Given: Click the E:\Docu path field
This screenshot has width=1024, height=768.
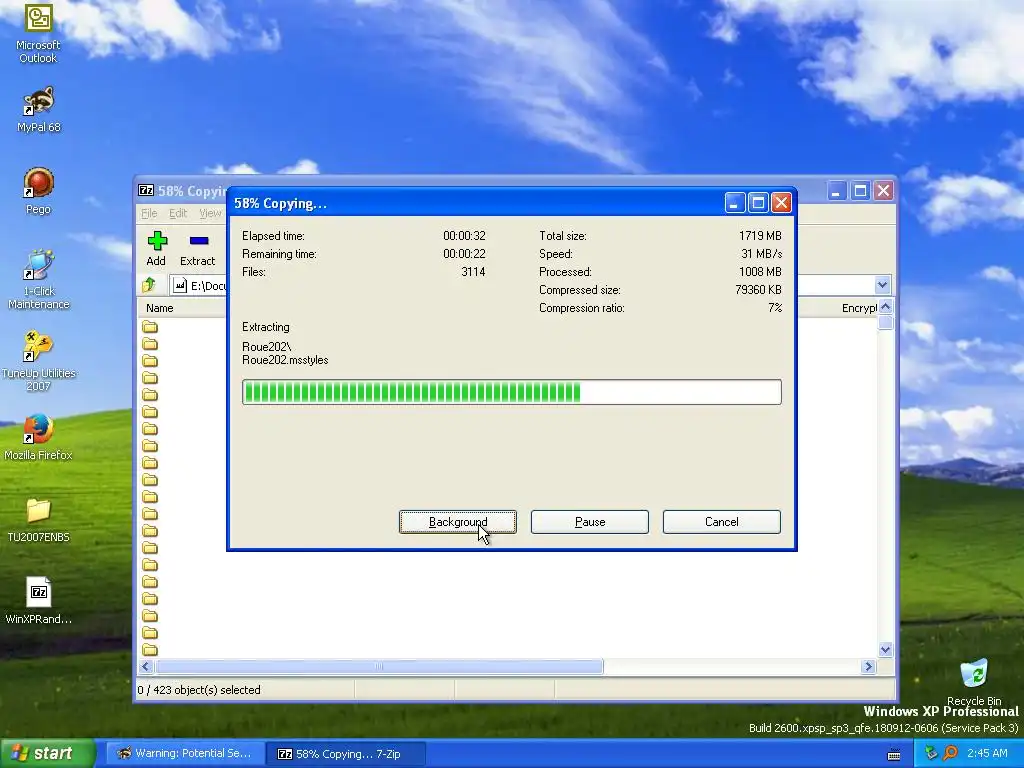Looking at the screenshot, I should (x=199, y=285).
